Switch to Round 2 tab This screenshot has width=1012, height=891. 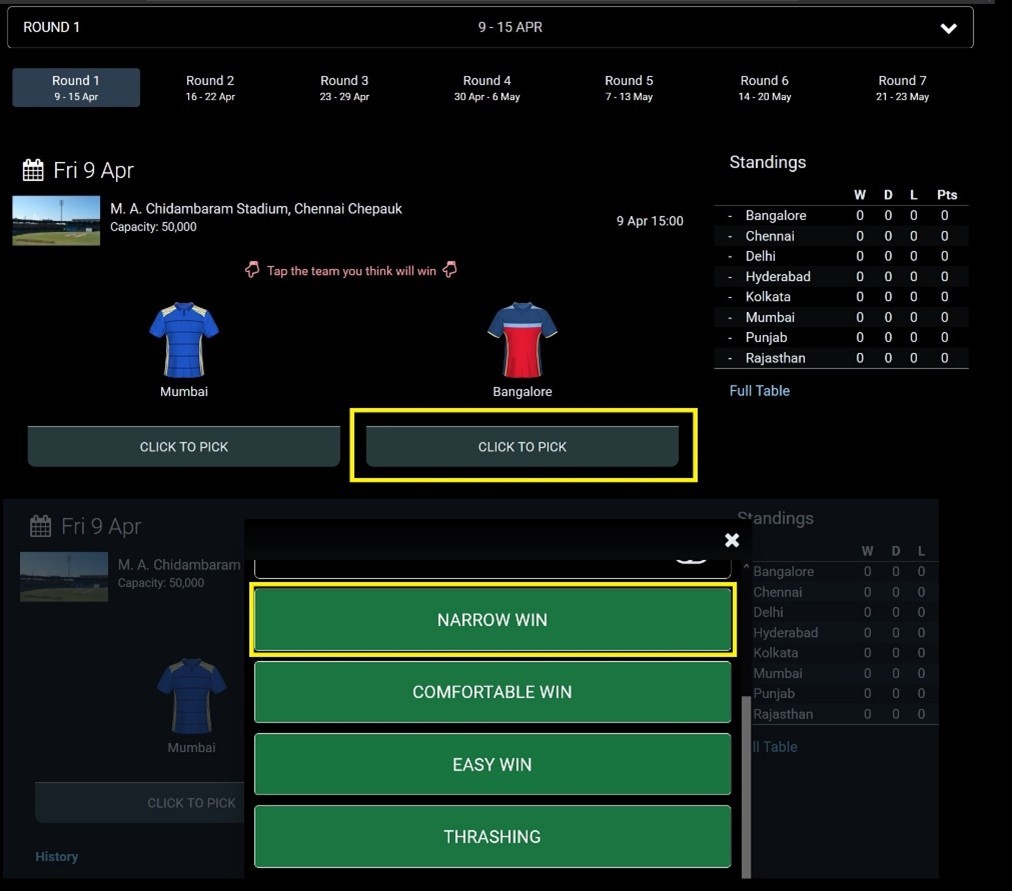point(210,88)
